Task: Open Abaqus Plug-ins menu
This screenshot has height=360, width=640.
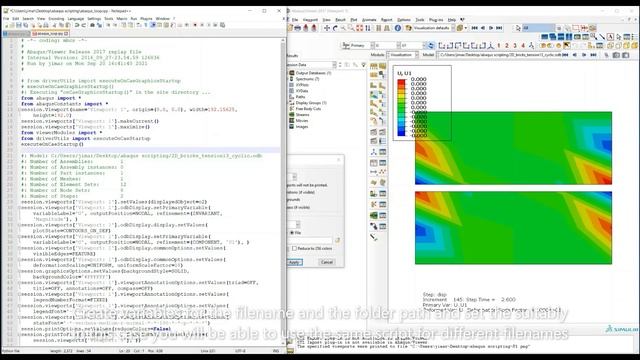Action: [x=436, y=20]
